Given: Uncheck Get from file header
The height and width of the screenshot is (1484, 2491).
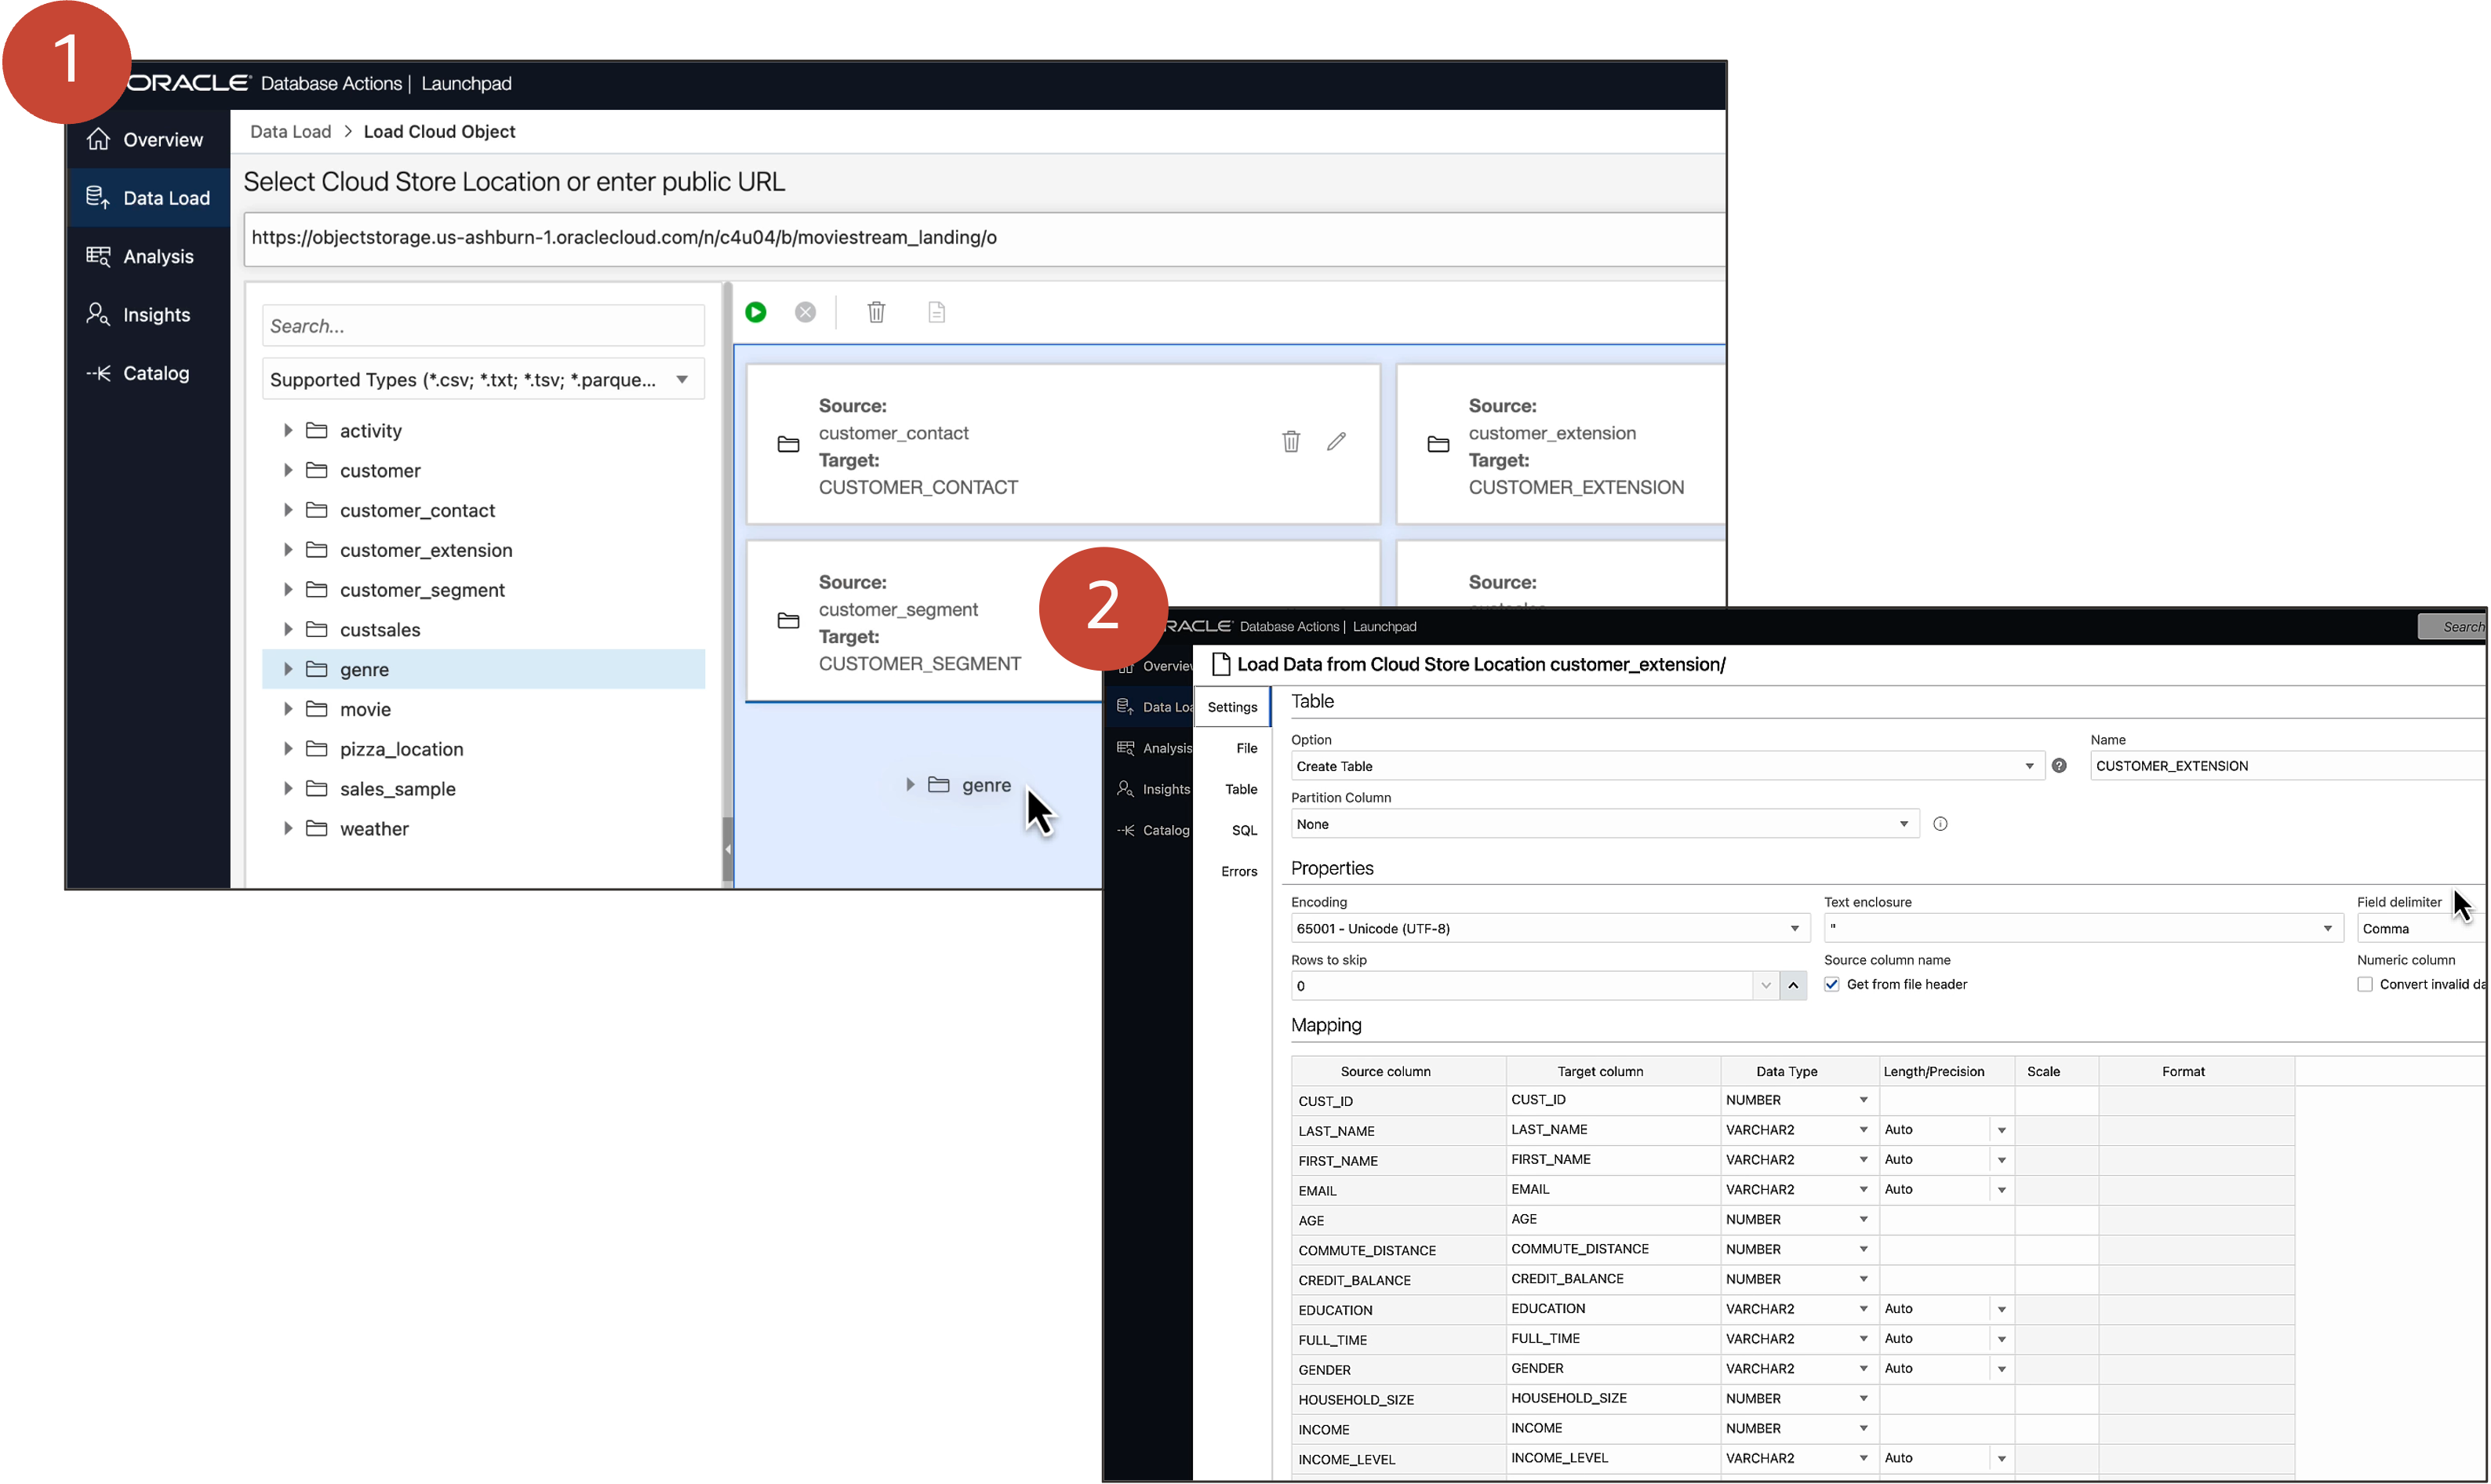Looking at the screenshot, I should pyautogui.click(x=1832, y=984).
